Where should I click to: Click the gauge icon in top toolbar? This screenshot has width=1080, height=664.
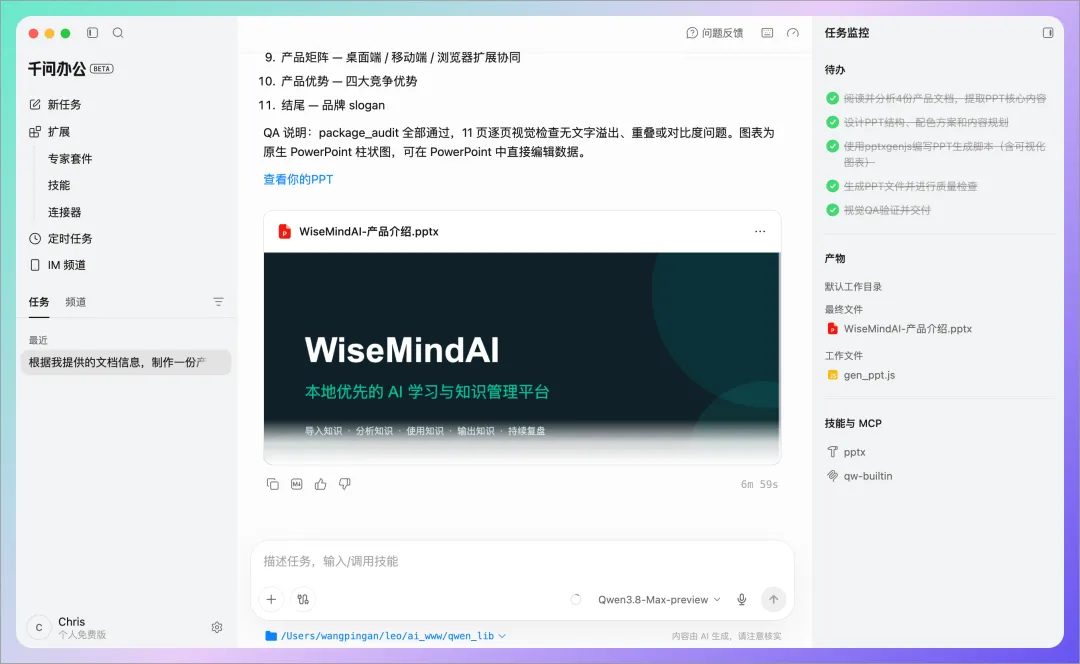(793, 33)
